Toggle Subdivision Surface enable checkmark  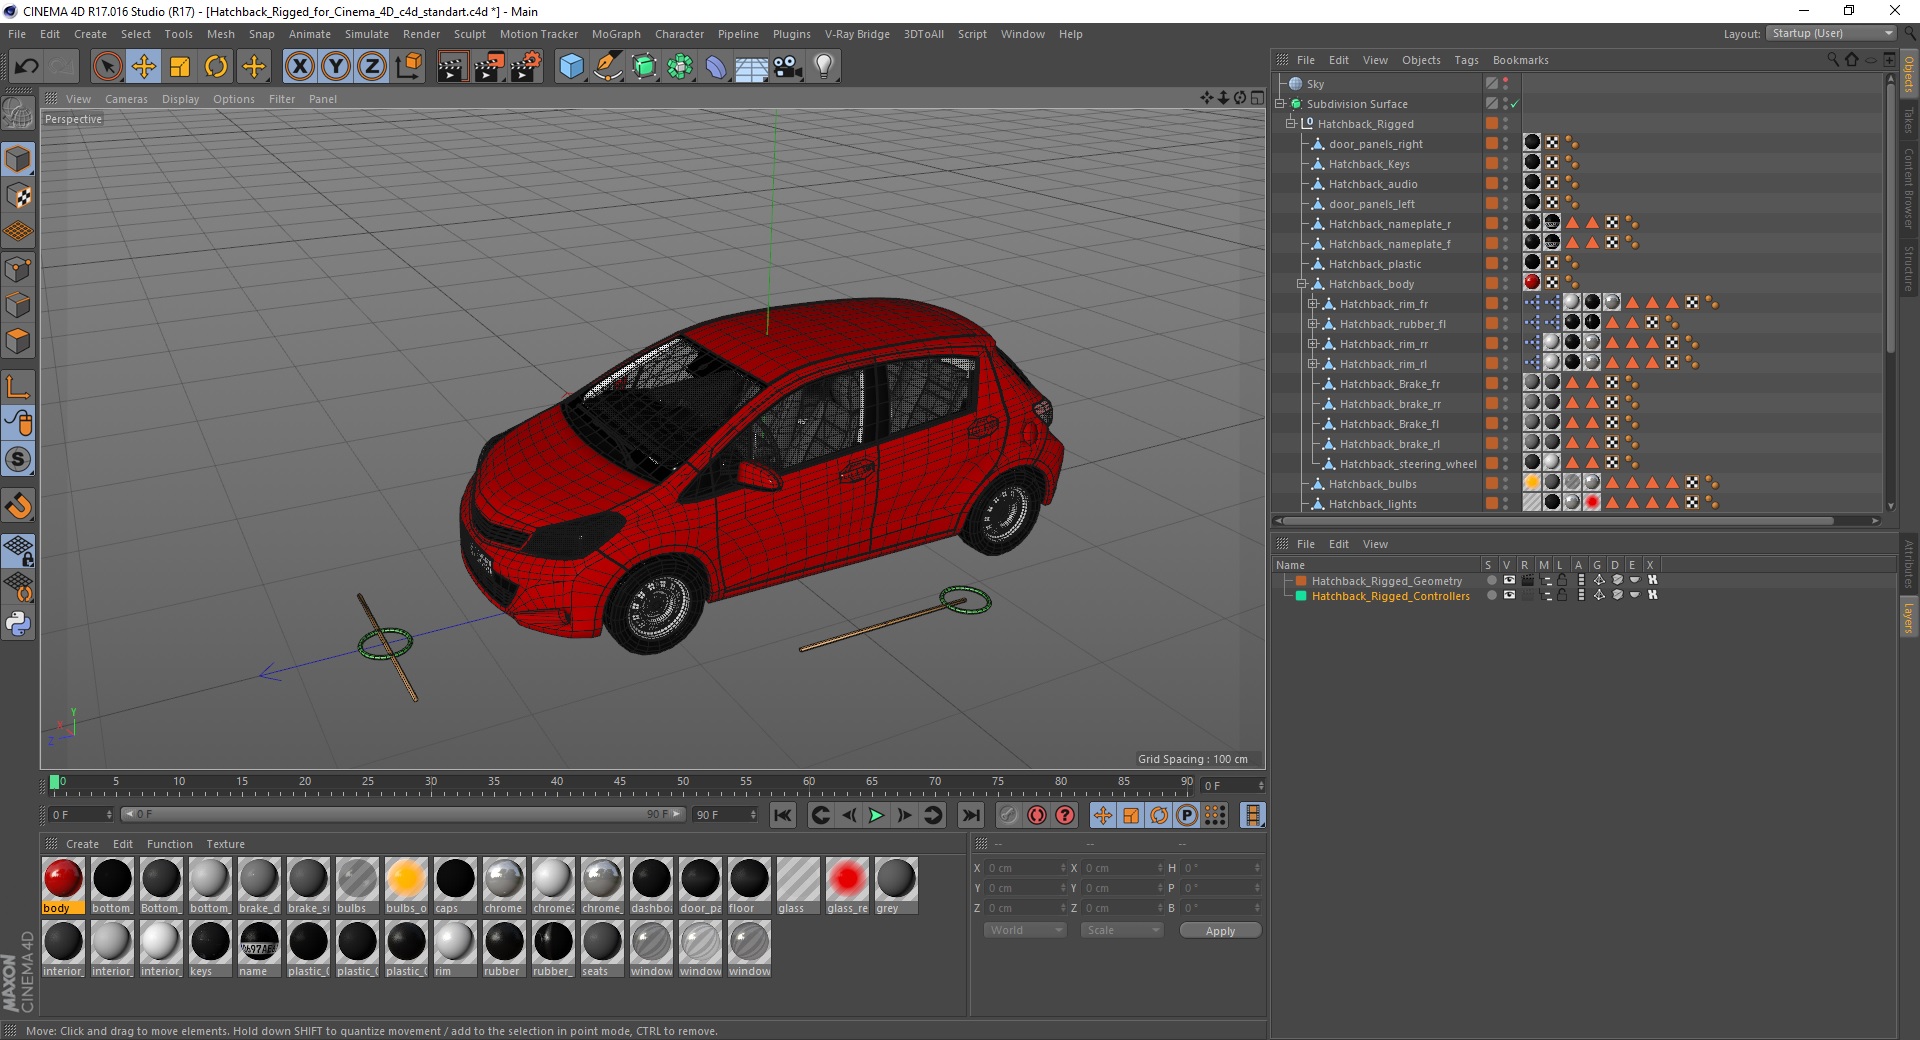click(x=1514, y=104)
